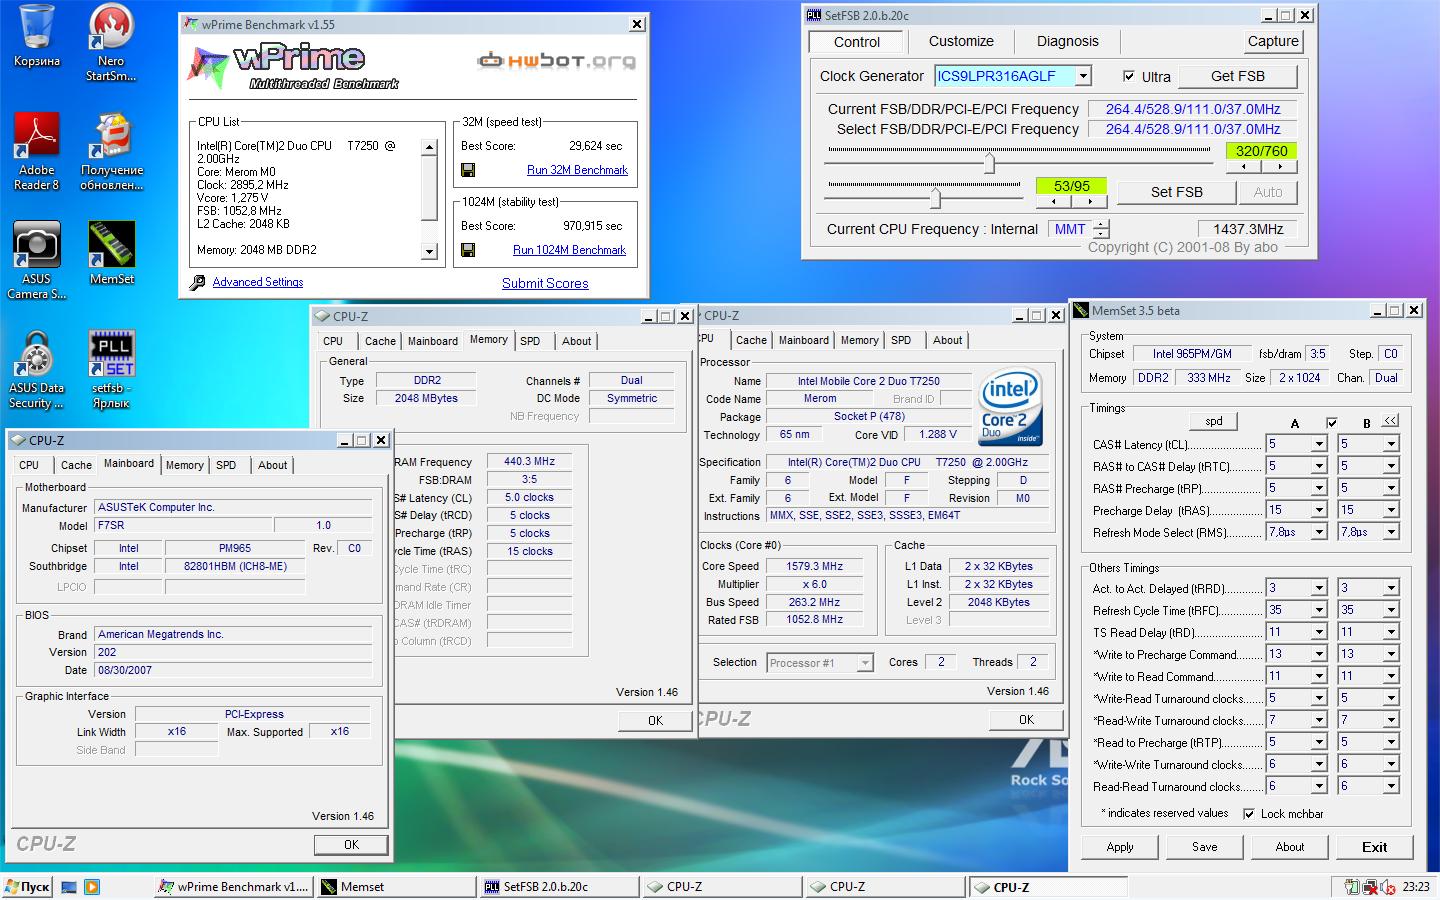This screenshot has width=1440, height=900.
Task: Open the Processor #1 selection dropdown in CPU-Z
Action: tap(865, 663)
